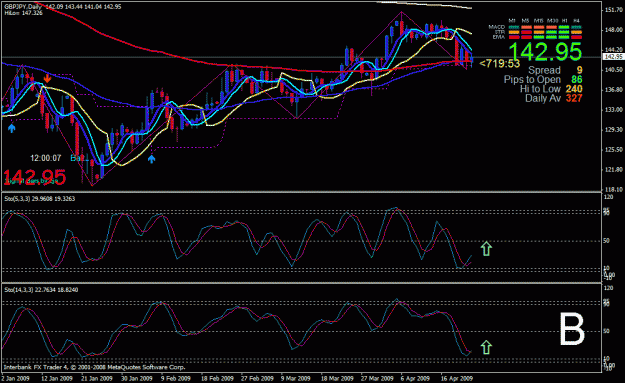Click the 6 Apr 2009 date label
Screen dimensions: 625x383
click(x=415, y=378)
